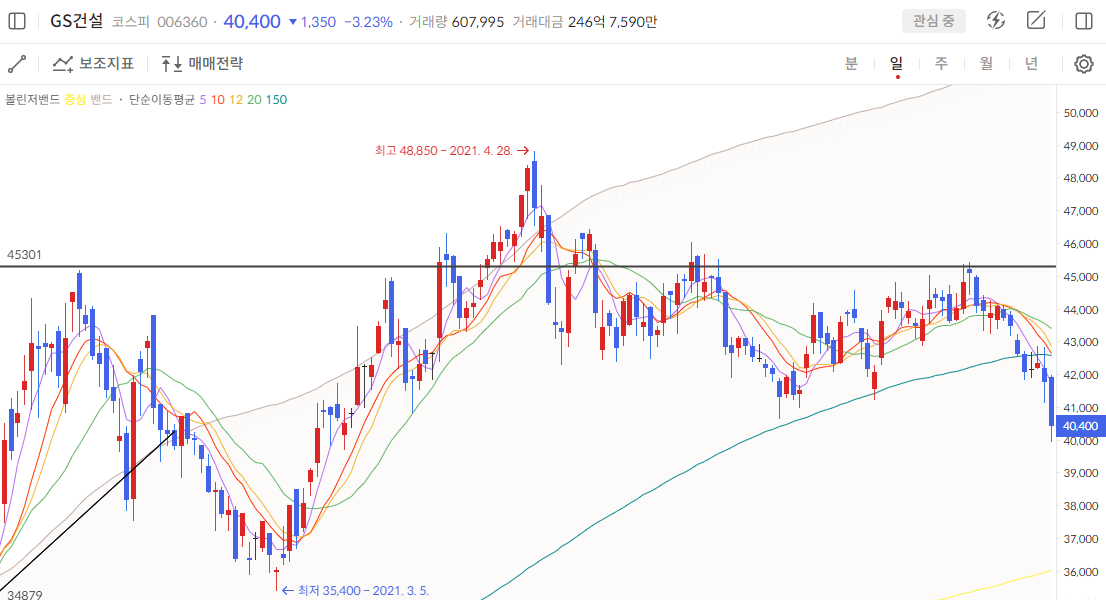This screenshot has width=1106, height=600.
Task: Click the 관심 중 watchlist button
Action: [934, 21]
